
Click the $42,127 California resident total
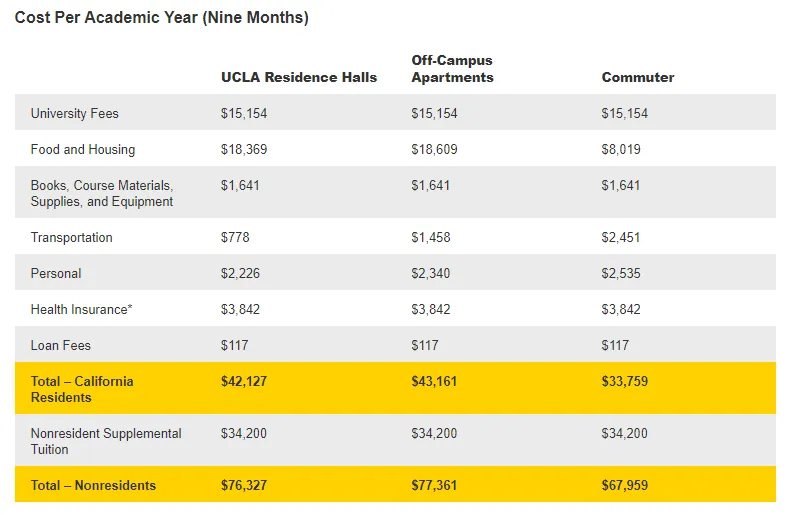[x=244, y=381]
